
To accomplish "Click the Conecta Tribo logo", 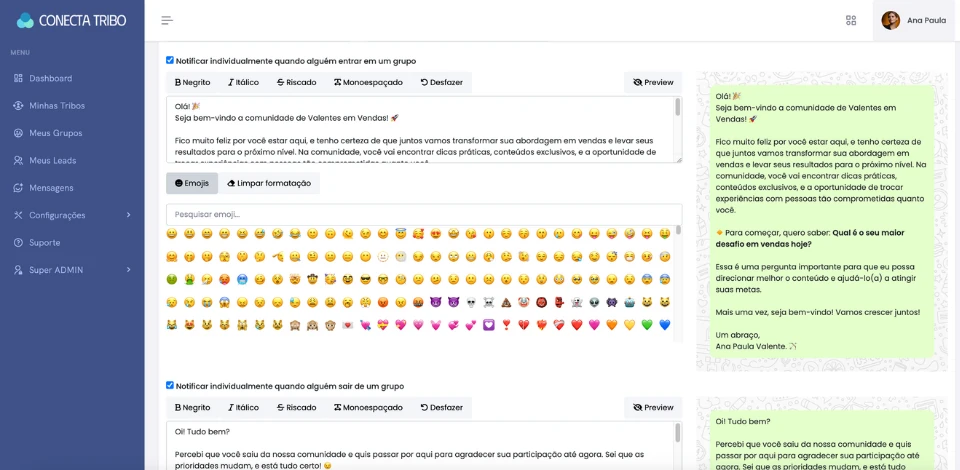I will coord(71,20).
